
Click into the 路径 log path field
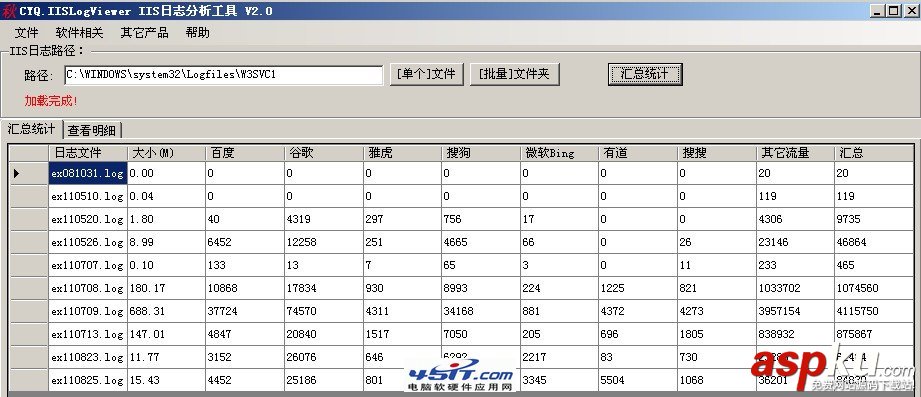224,75
